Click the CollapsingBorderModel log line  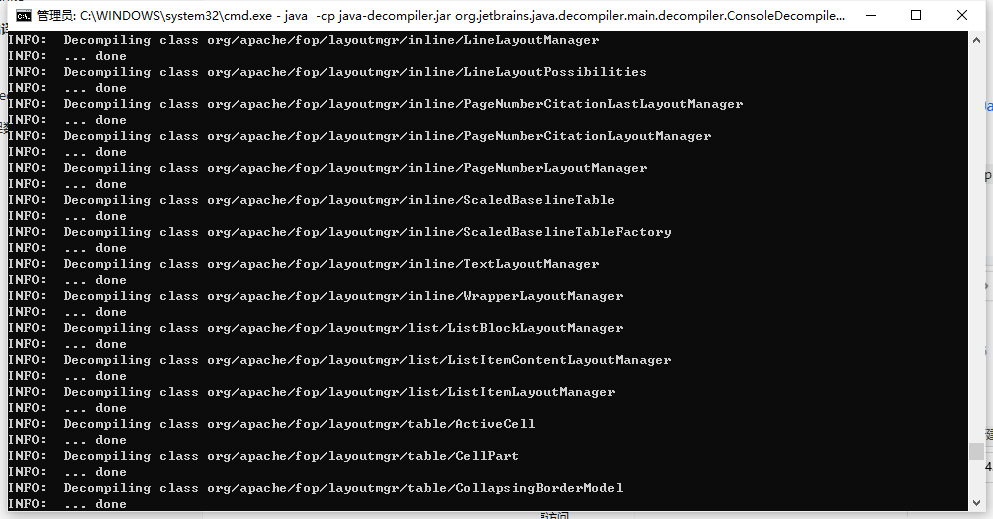[315, 487]
